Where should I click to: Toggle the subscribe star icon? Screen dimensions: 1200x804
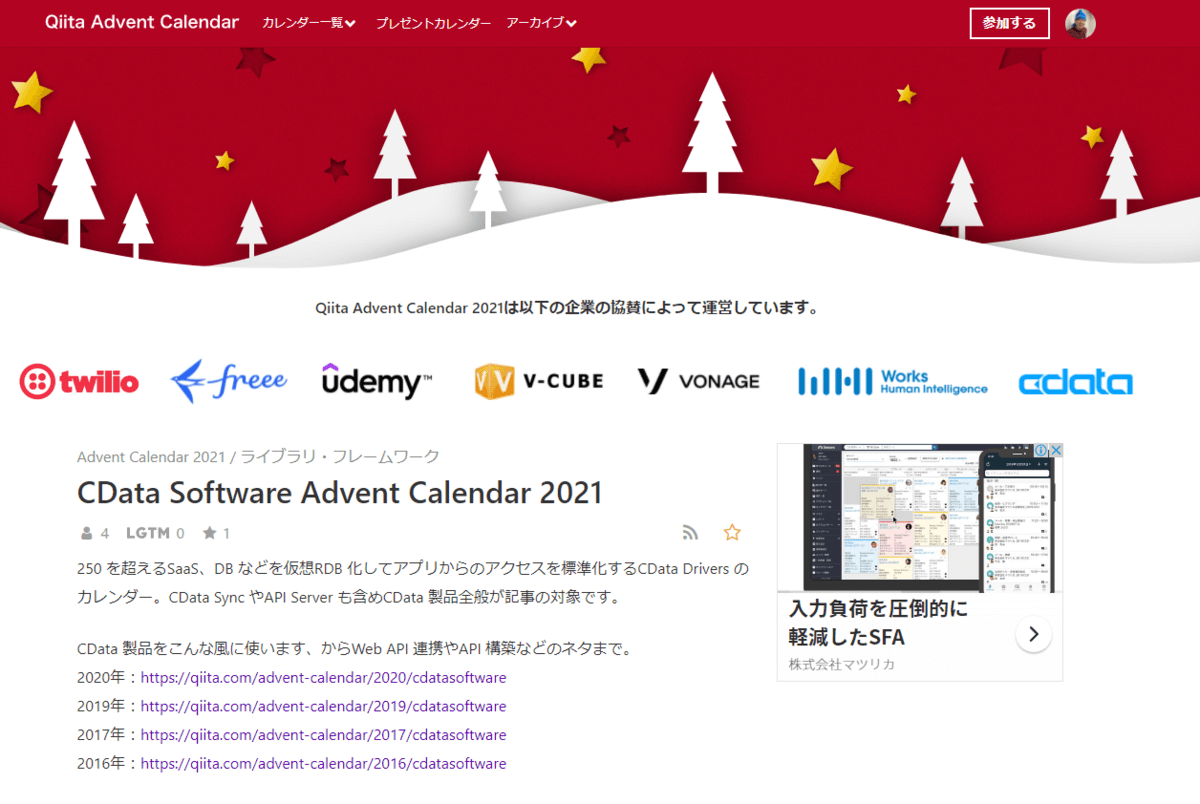click(732, 533)
